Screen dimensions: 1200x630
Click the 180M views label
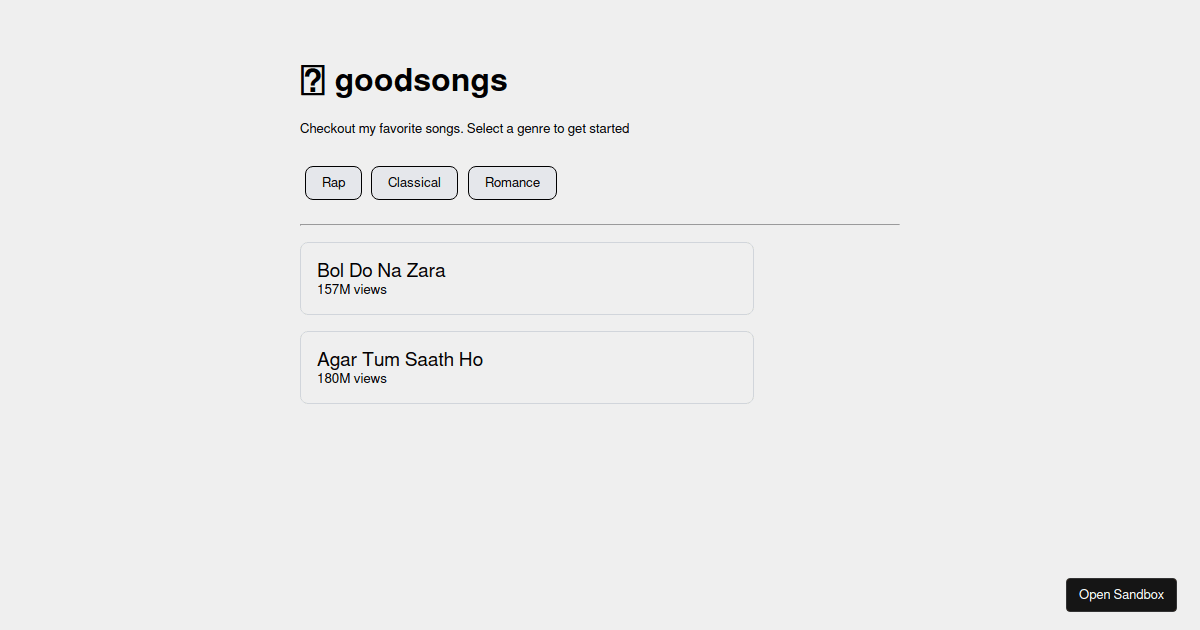click(351, 378)
